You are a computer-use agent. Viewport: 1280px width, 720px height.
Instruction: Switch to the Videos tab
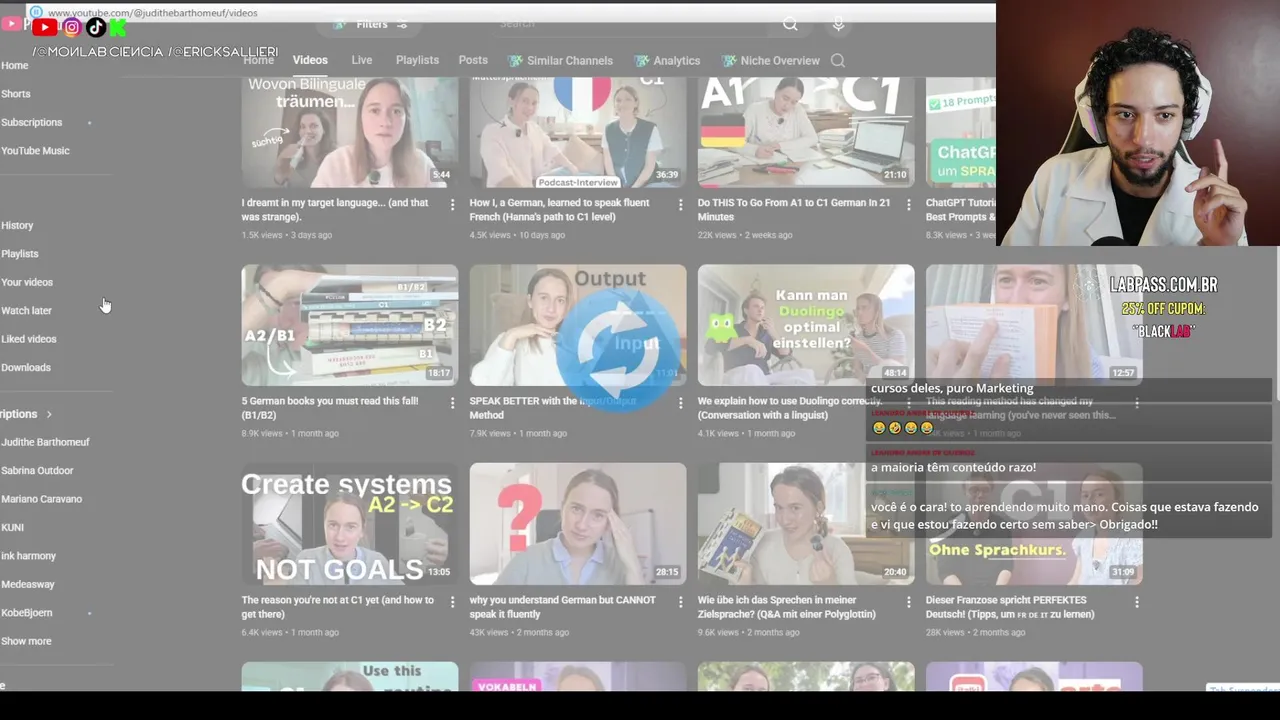tap(310, 60)
